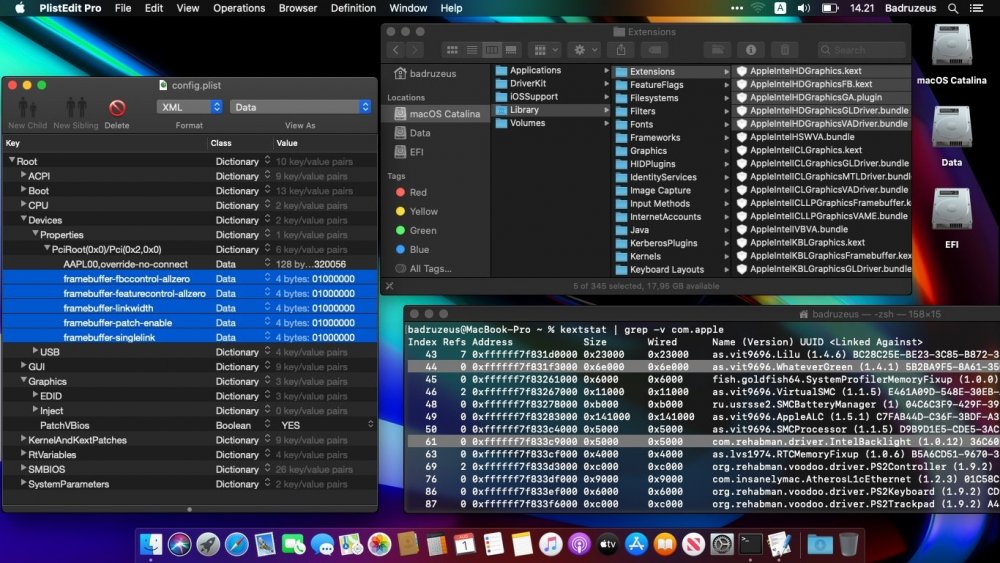Open the Finder group-by dropdown
The width and height of the screenshot is (1000, 563).
point(546,50)
